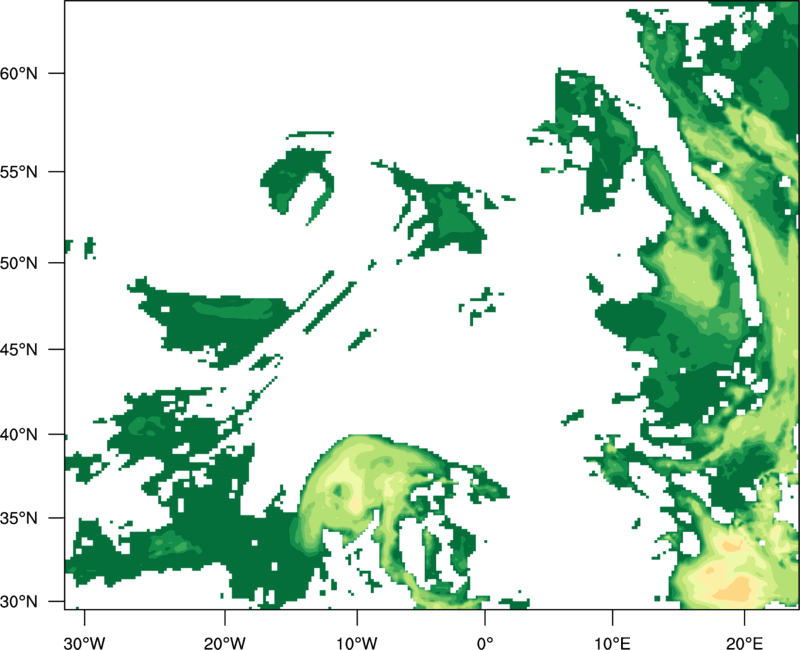Click the 45°N latitude label
The image size is (800, 650).
click(18, 349)
